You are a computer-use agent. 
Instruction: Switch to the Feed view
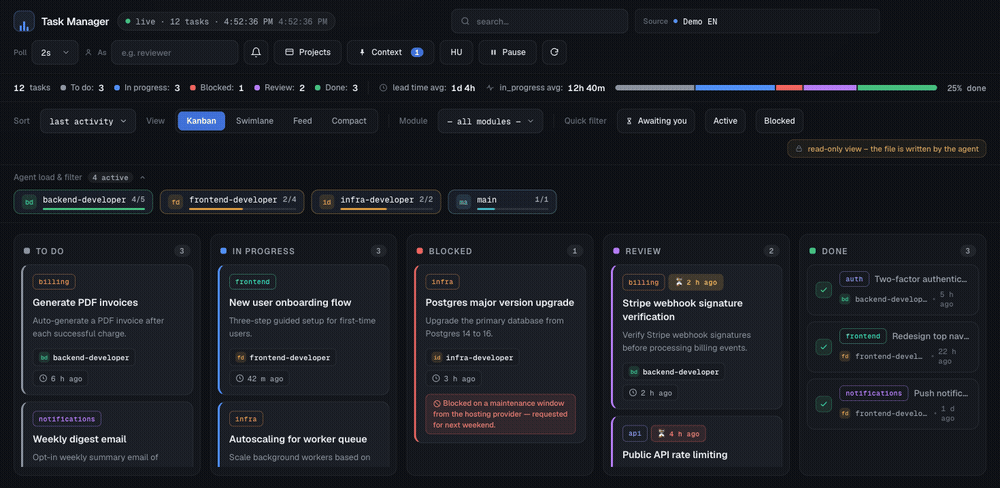click(302, 121)
